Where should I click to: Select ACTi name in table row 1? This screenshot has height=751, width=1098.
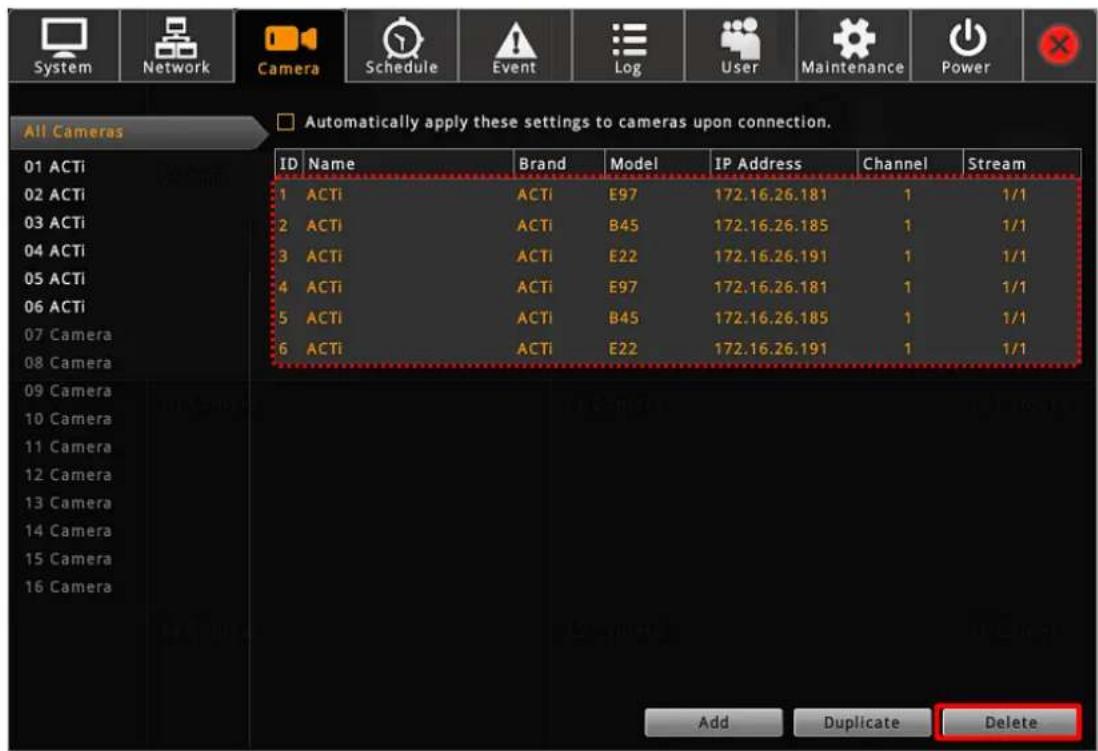[324, 195]
